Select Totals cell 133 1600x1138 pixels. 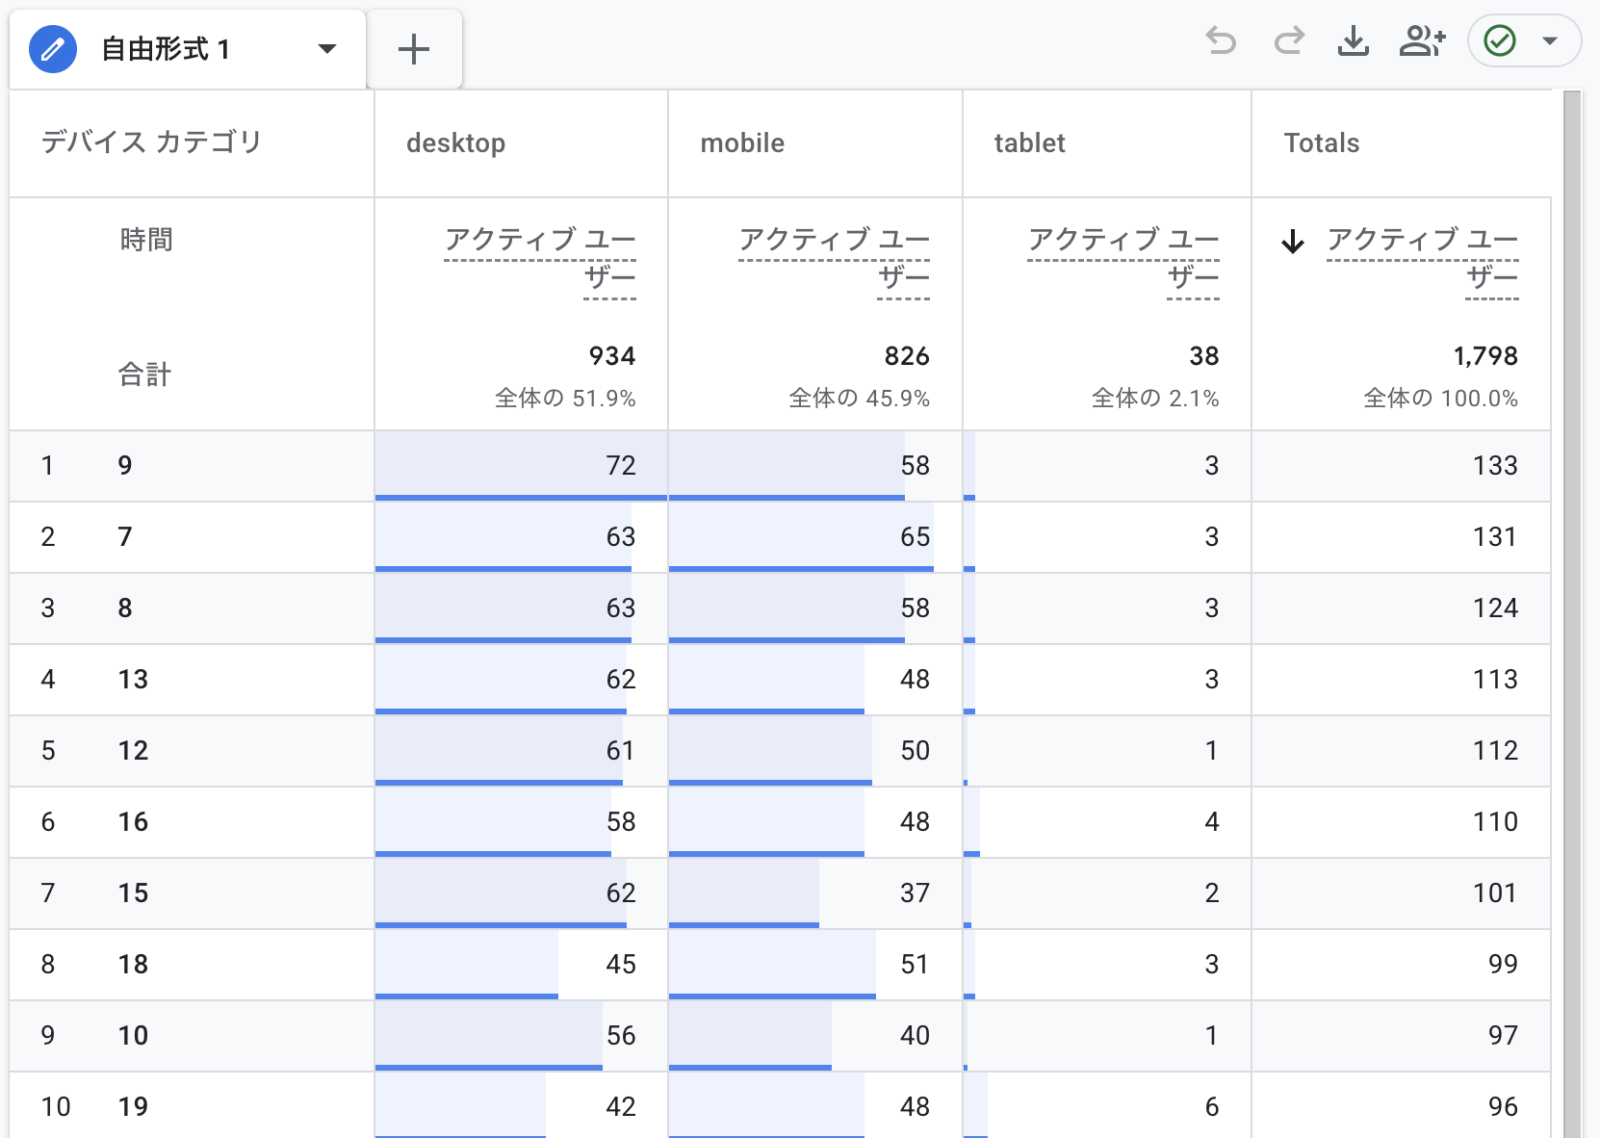1401,465
